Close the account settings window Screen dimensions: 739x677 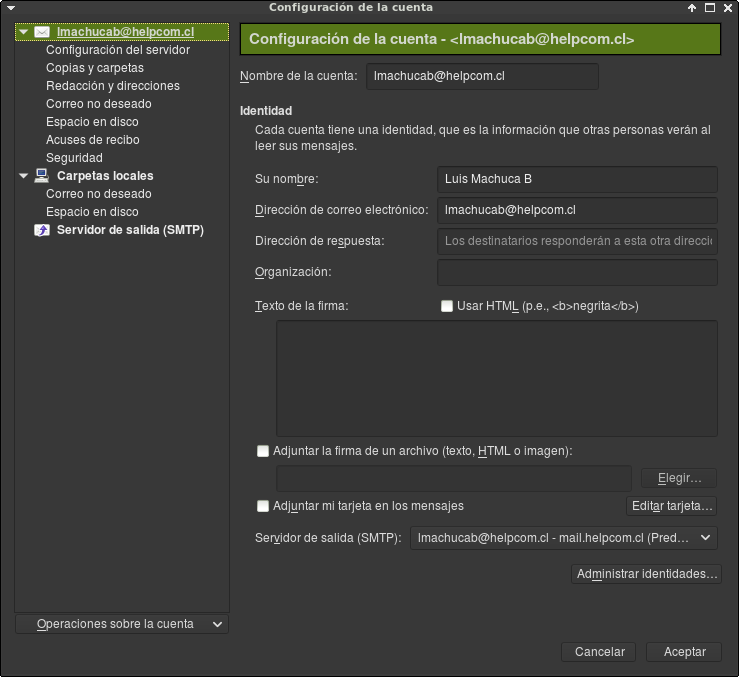(x=728, y=8)
